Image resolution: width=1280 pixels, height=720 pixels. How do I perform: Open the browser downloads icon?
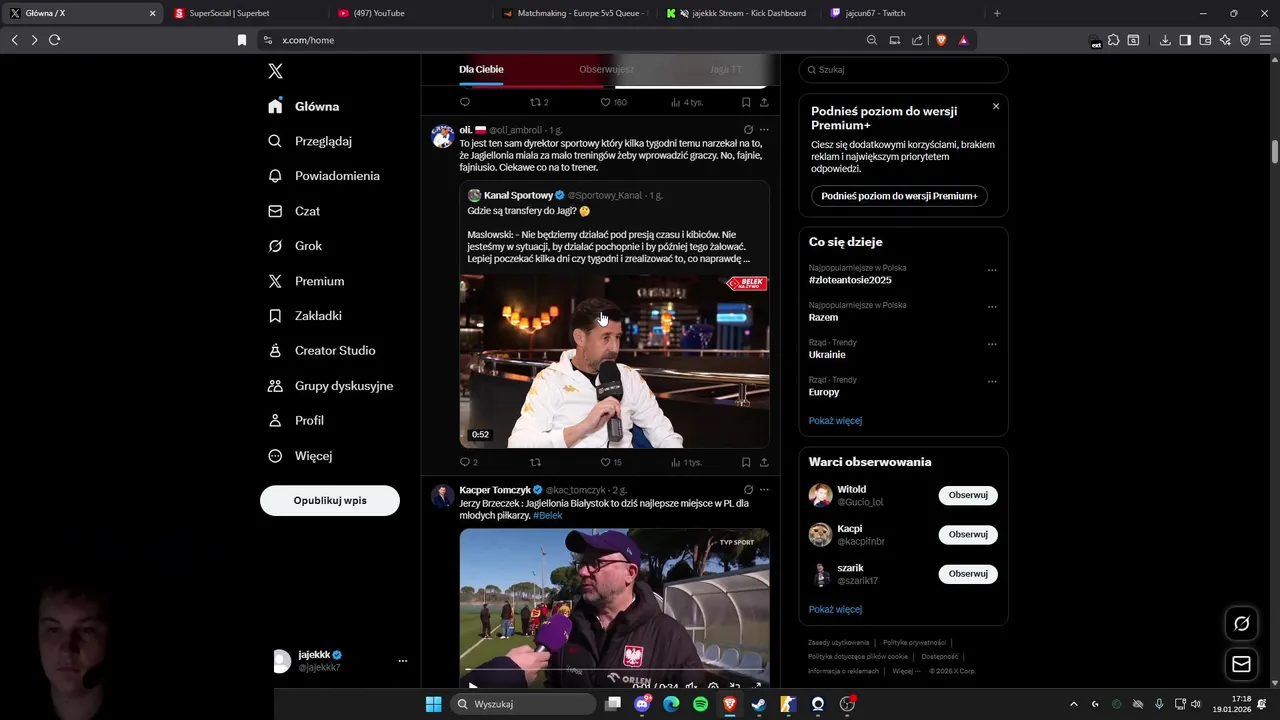(1165, 40)
